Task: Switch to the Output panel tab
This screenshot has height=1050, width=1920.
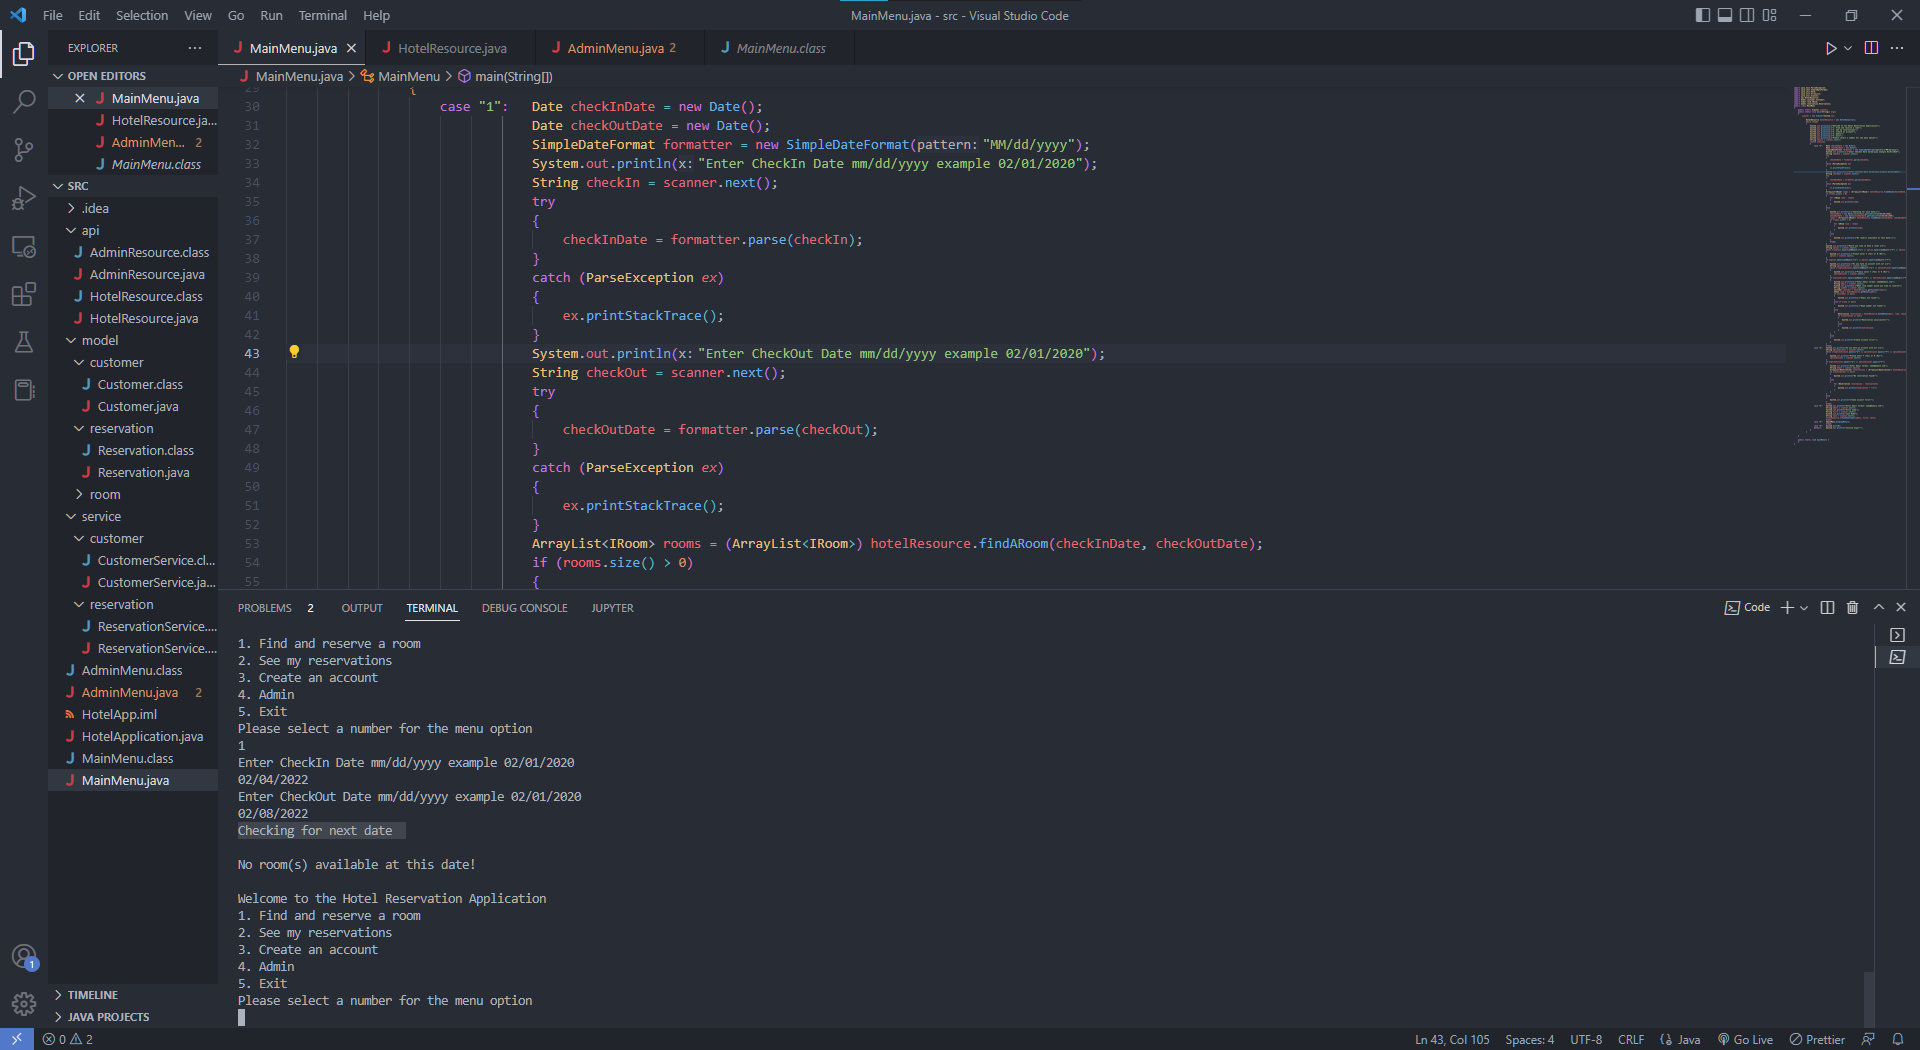Action: 362,608
